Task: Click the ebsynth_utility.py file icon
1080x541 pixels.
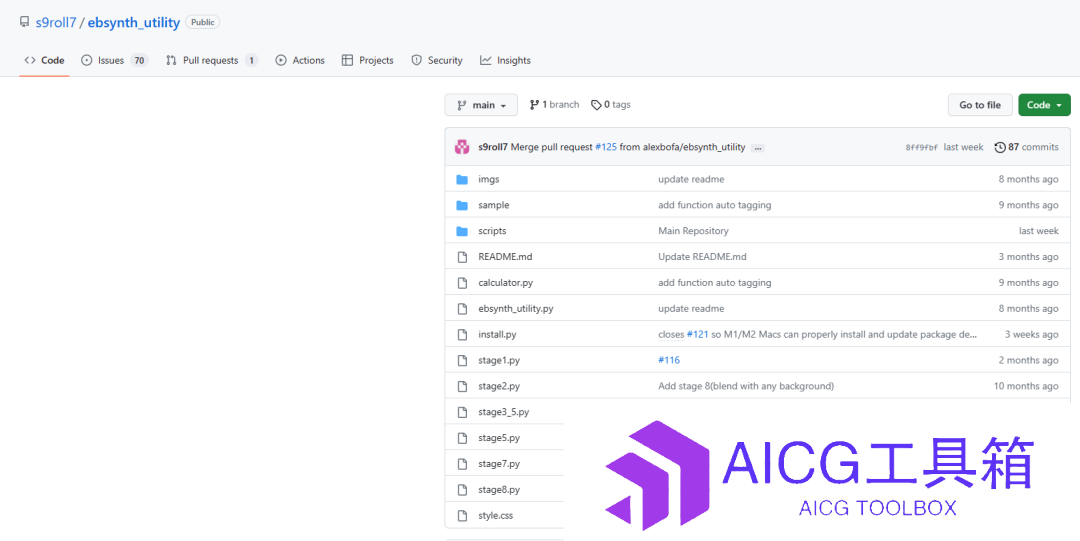Action: click(x=462, y=309)
